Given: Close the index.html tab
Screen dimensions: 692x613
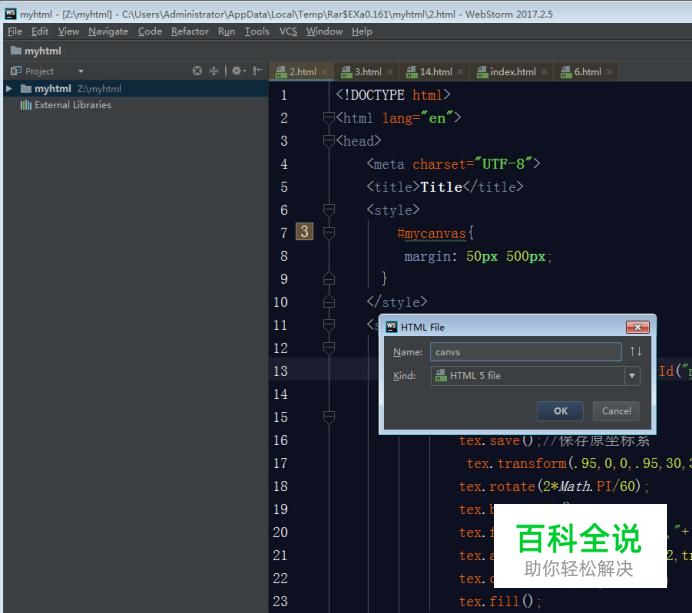Looking at the screenshot, I should [545, 72].
